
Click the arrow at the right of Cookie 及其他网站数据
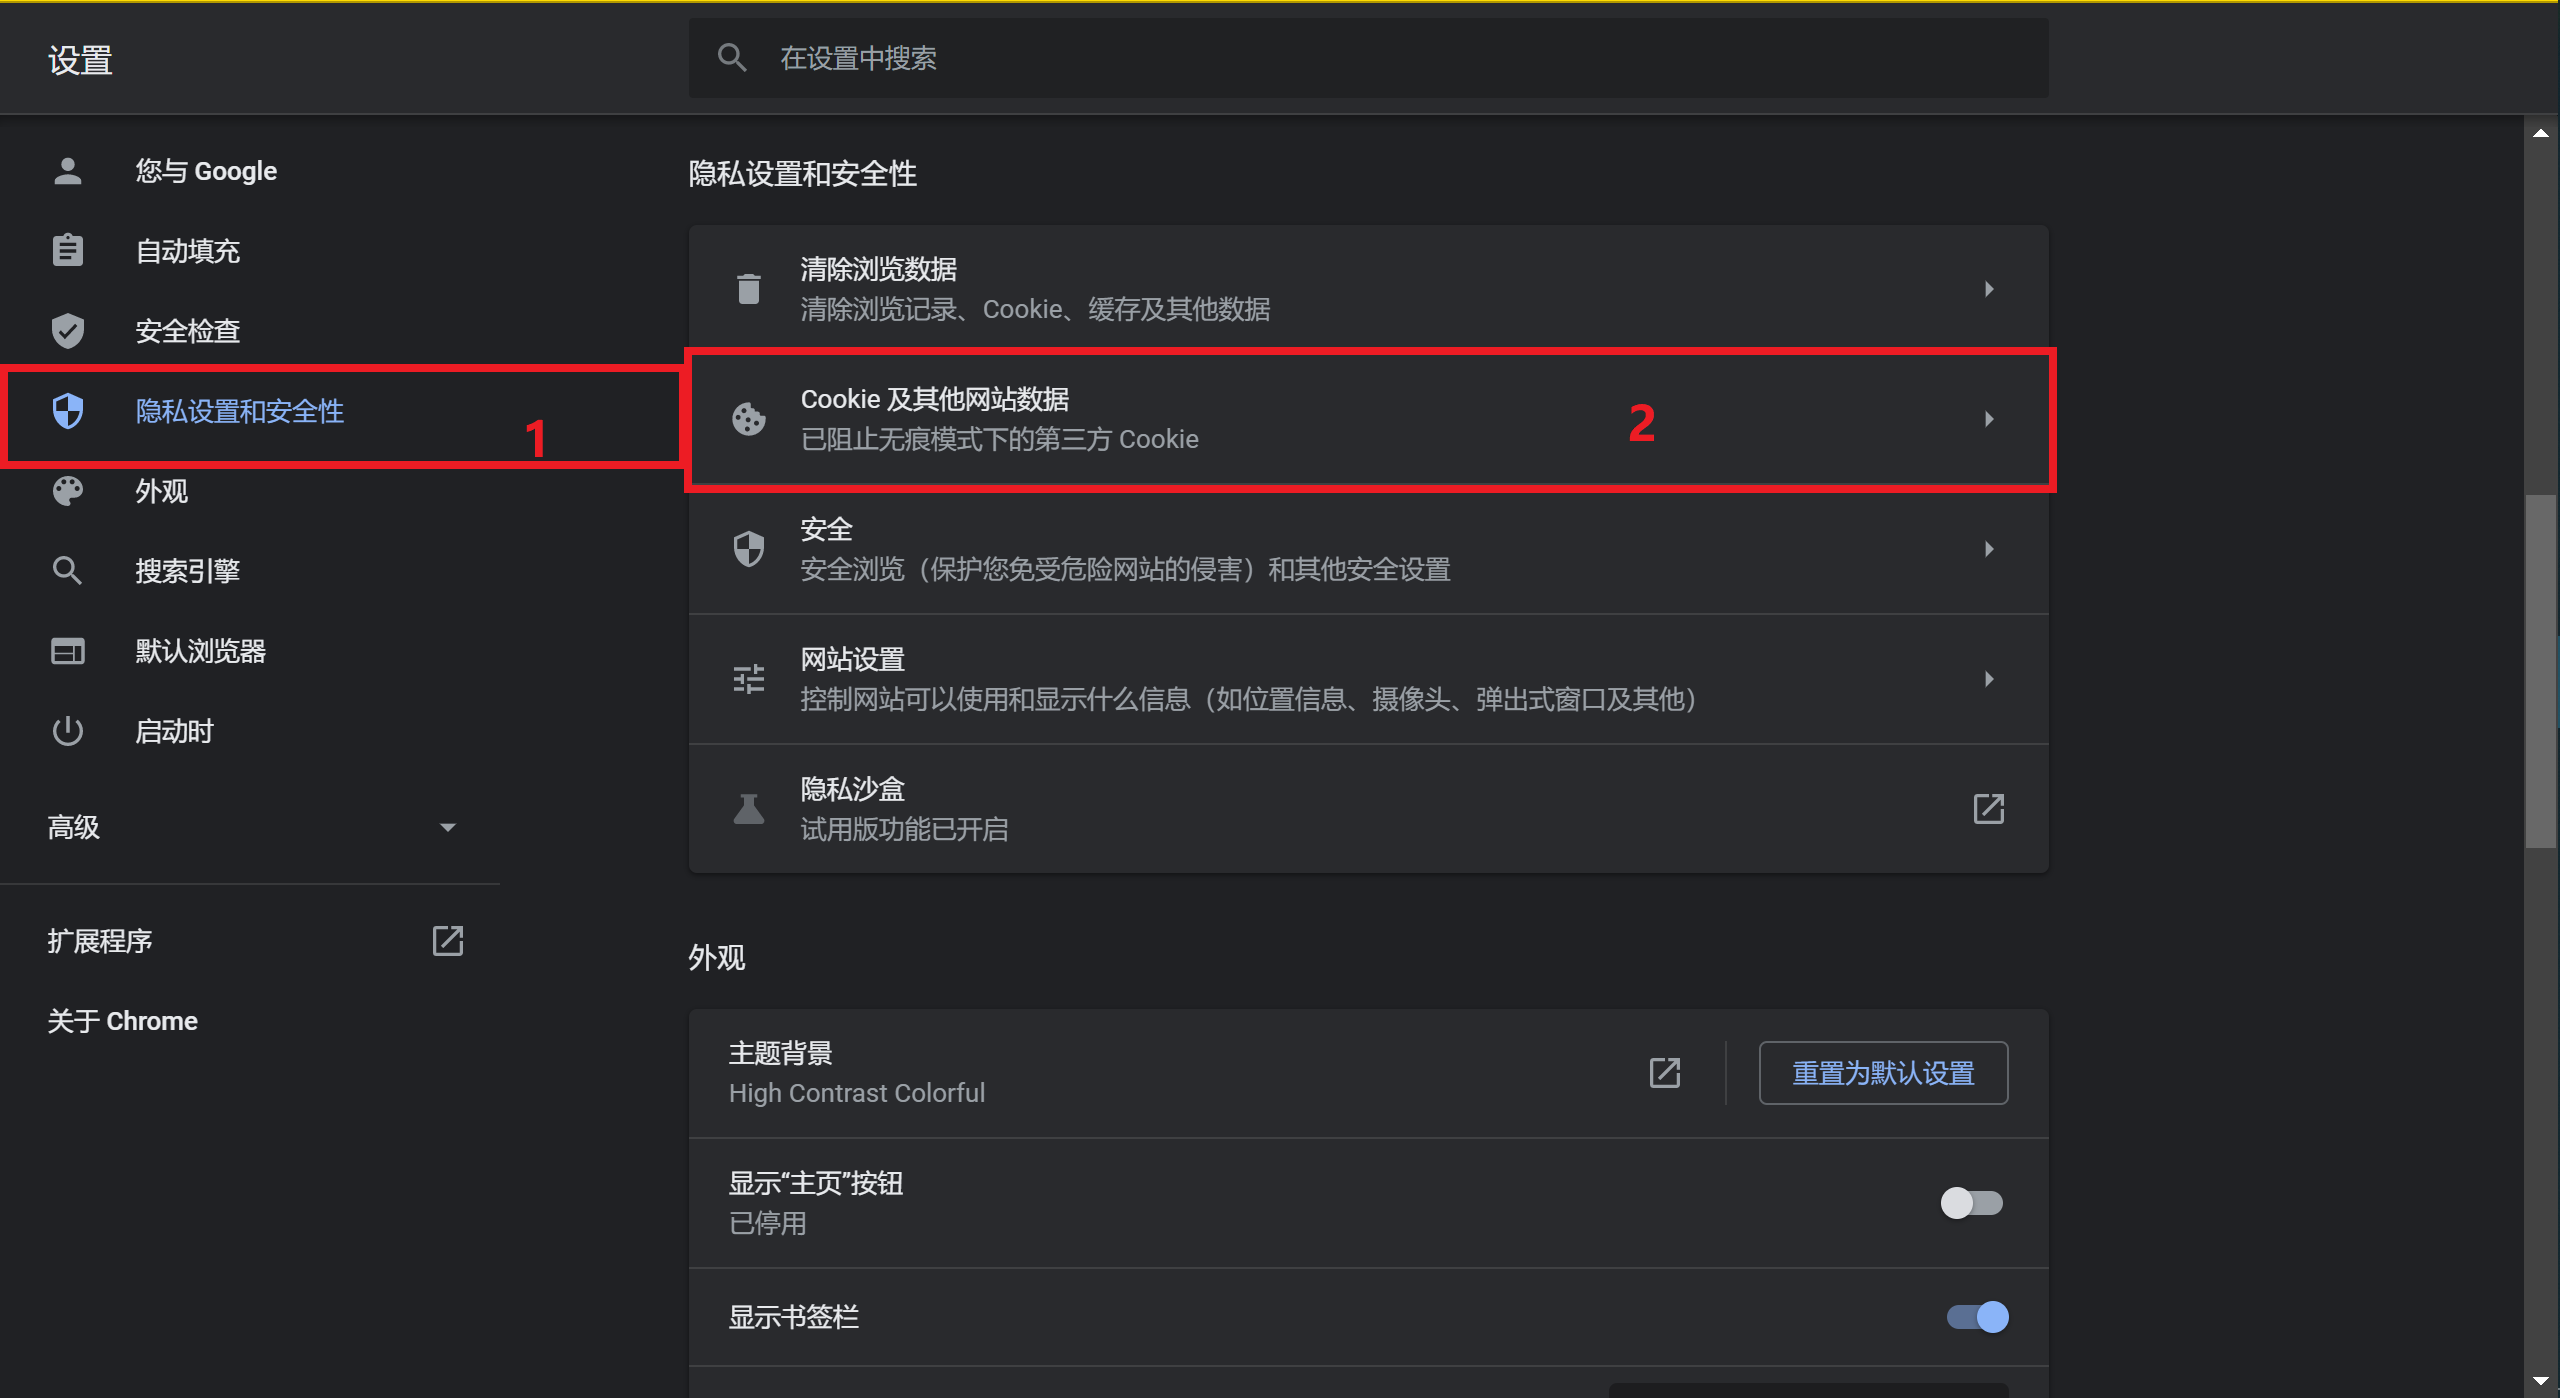click(x=1989, y=419)
